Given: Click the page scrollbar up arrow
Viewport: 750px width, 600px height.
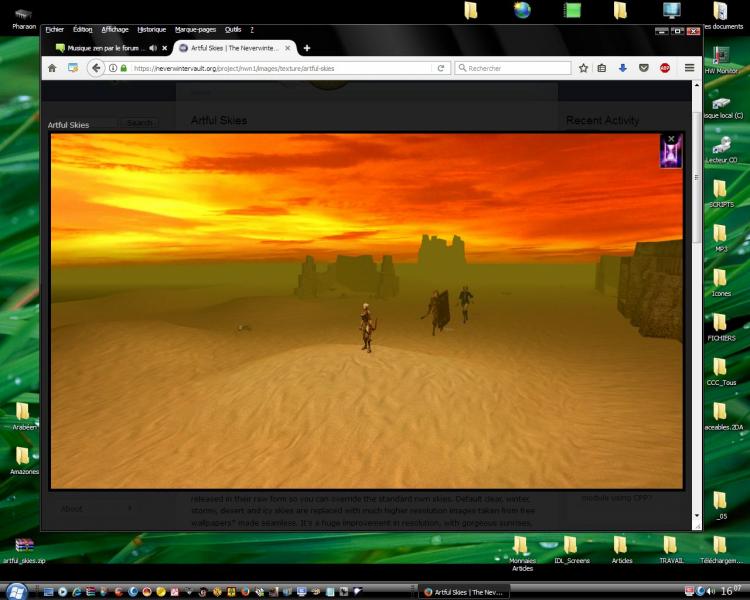Looking at the screenshot, I should (696, 85).
